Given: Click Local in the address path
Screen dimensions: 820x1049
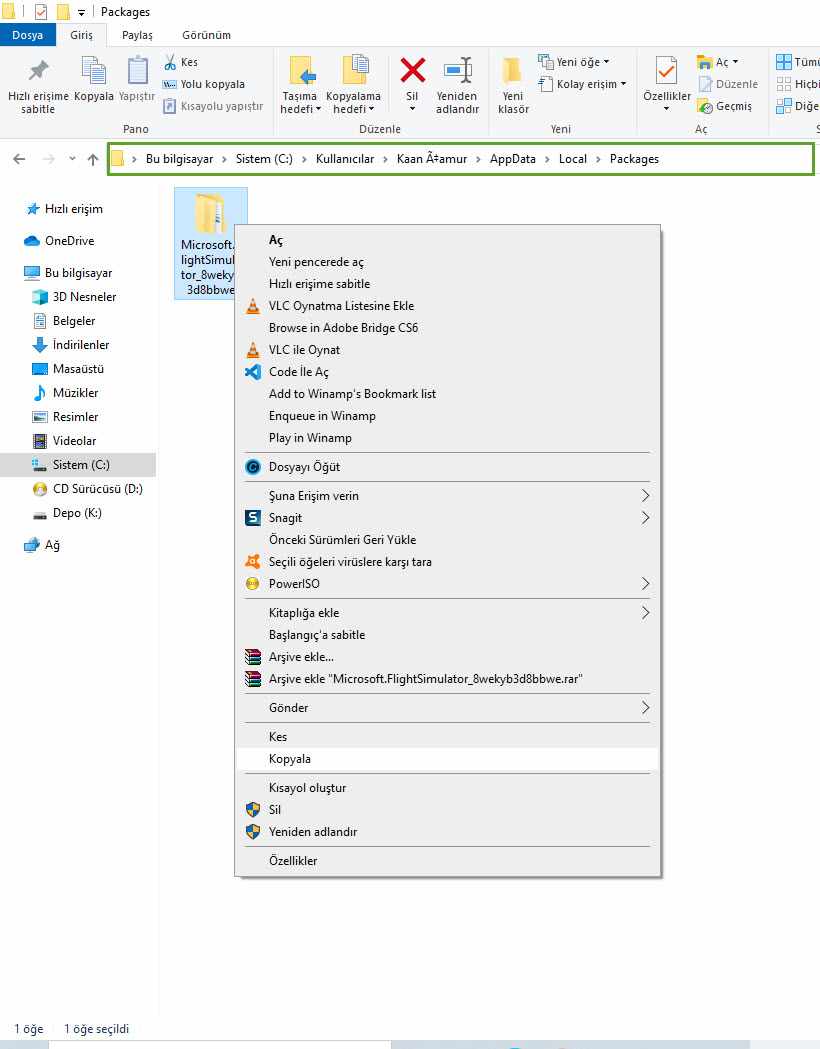Looking at the screenshot, I should (573, 159).
